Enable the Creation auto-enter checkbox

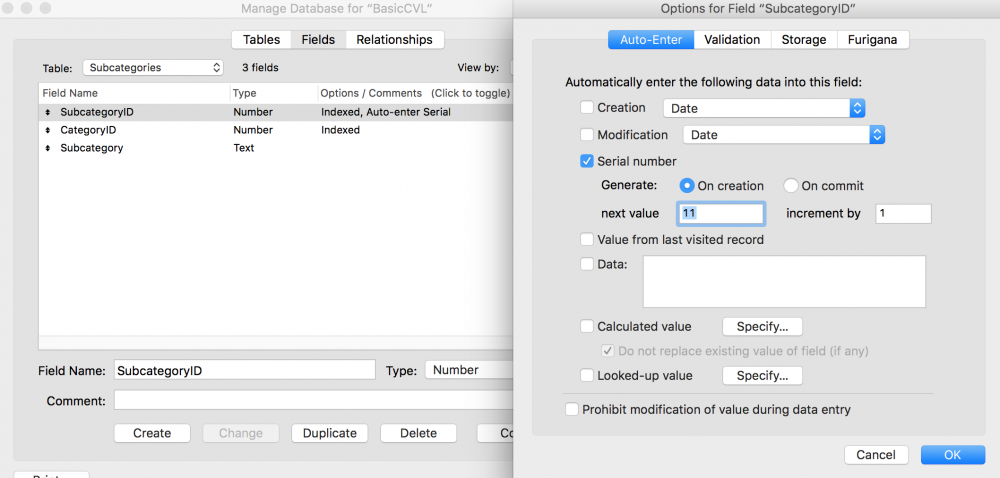[x=587, y=108]
